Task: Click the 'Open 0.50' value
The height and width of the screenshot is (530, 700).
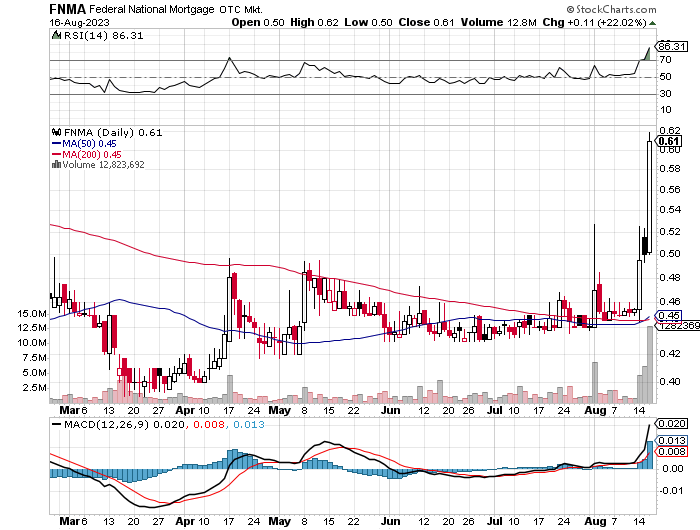Action: coord(258,22)
